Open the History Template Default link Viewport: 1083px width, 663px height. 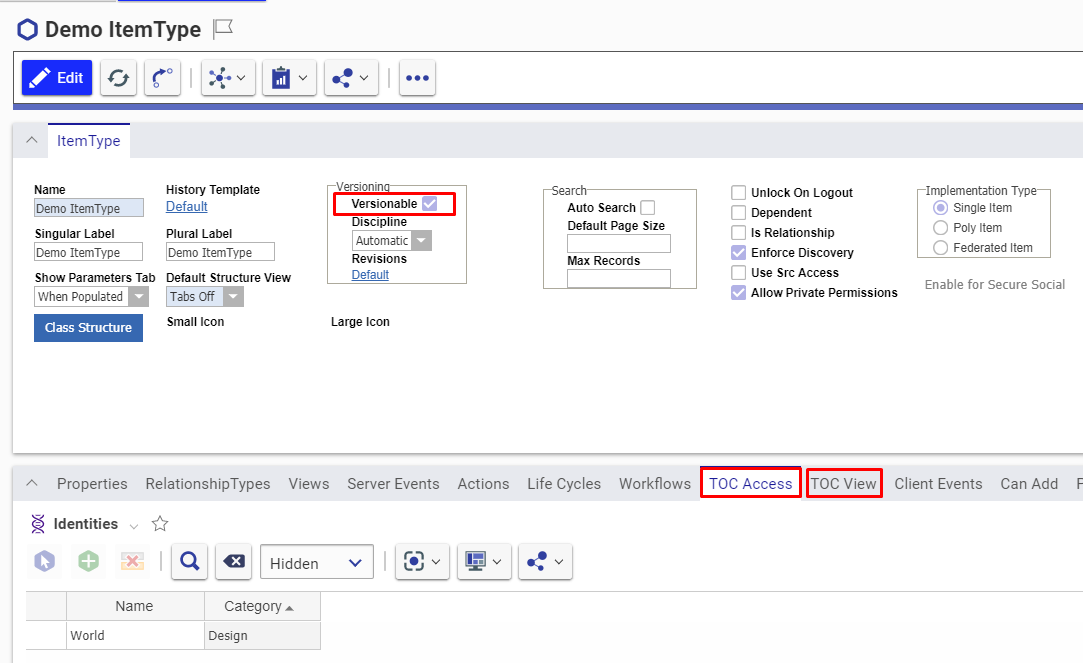tap(186, 207)
